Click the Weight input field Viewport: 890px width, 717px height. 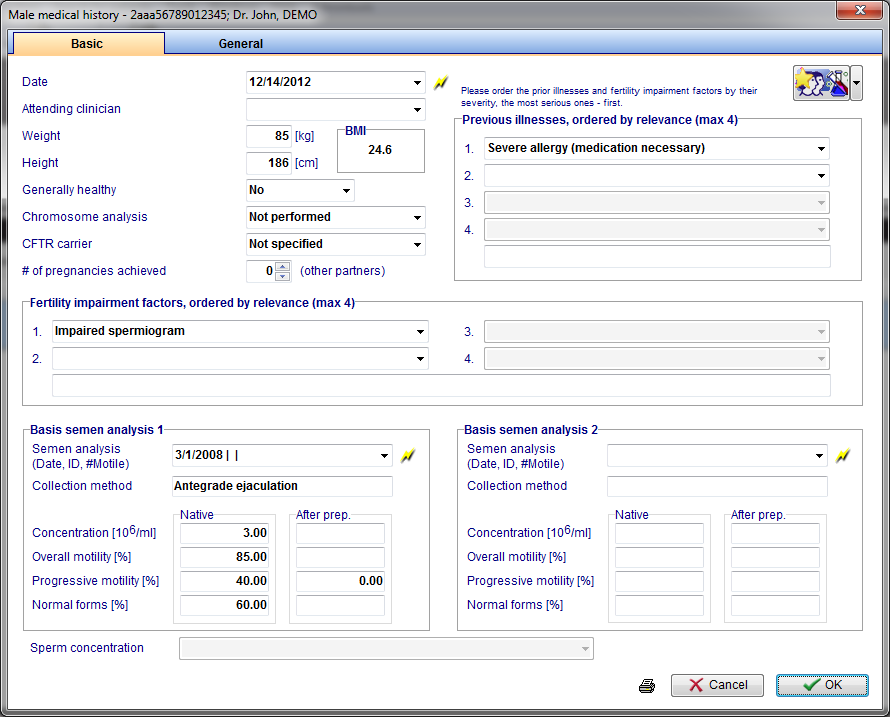point(269,136)
